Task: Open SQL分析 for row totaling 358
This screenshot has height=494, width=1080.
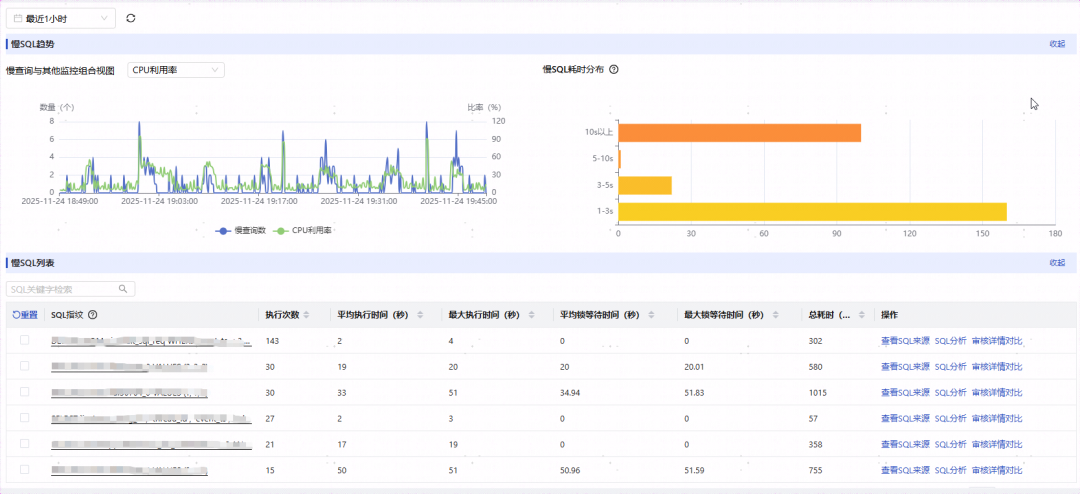Action: click(951, 444)
